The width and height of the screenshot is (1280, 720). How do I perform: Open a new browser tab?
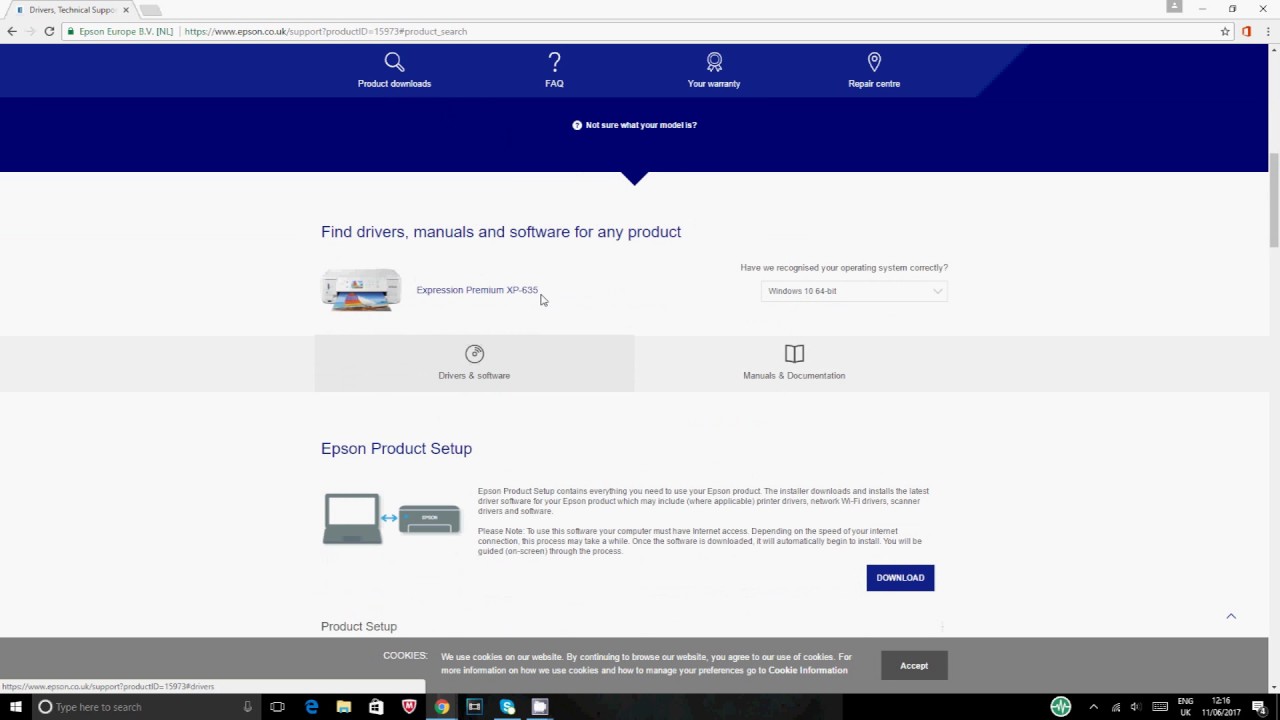[150, 10]
